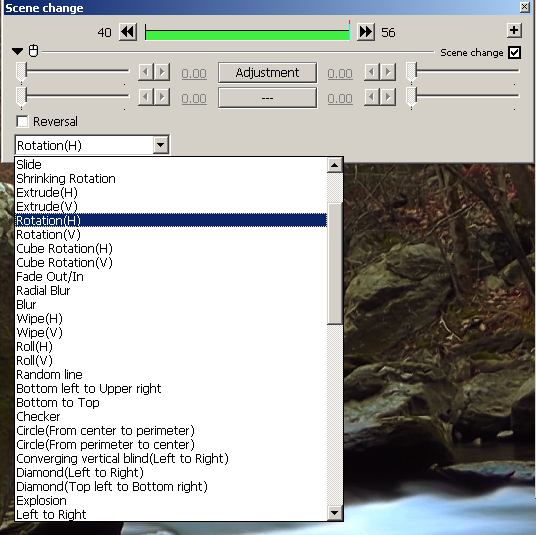The height and width of the screenshot is (535, 536).
Task: Jump to end frame with fast-forward icon
Action: coord(365,32)
